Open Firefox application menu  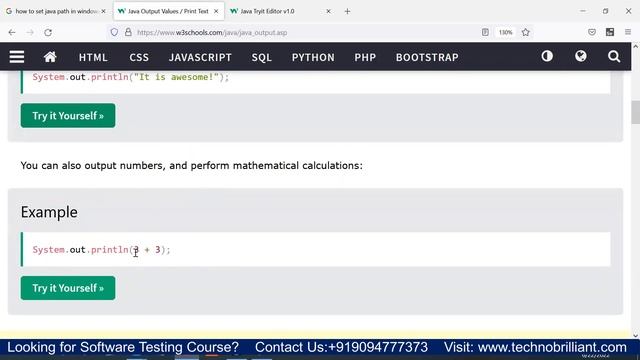[628, 32]
